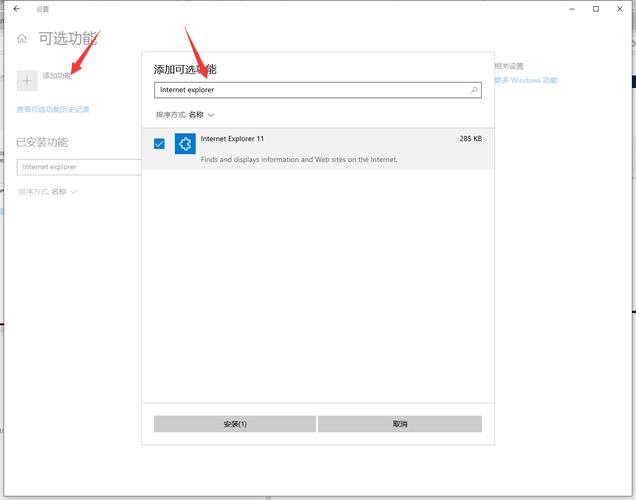Open Settings home via house icon
636x500 pixels.
pyautogui.click(x=22, y=39)
